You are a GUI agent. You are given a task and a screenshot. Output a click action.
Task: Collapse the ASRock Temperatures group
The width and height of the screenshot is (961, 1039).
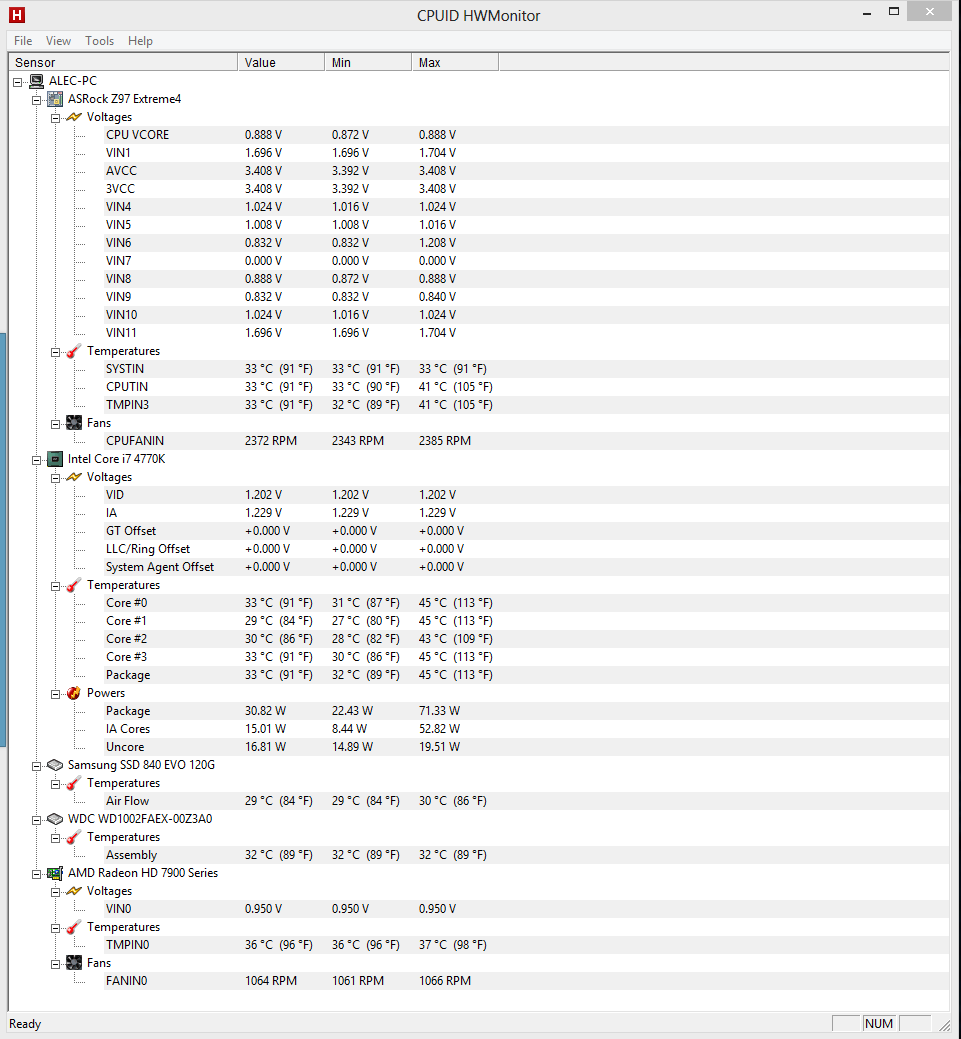point(56,352)
